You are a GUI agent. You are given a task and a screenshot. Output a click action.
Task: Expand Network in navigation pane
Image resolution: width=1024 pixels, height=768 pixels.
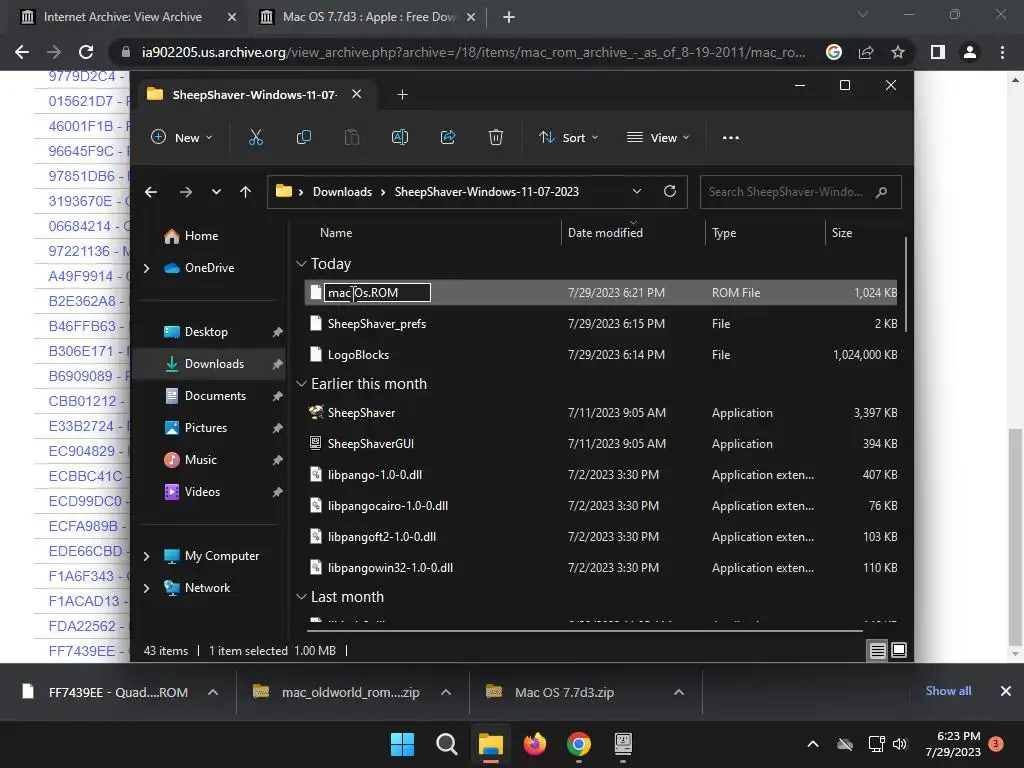tap(146, 588)
